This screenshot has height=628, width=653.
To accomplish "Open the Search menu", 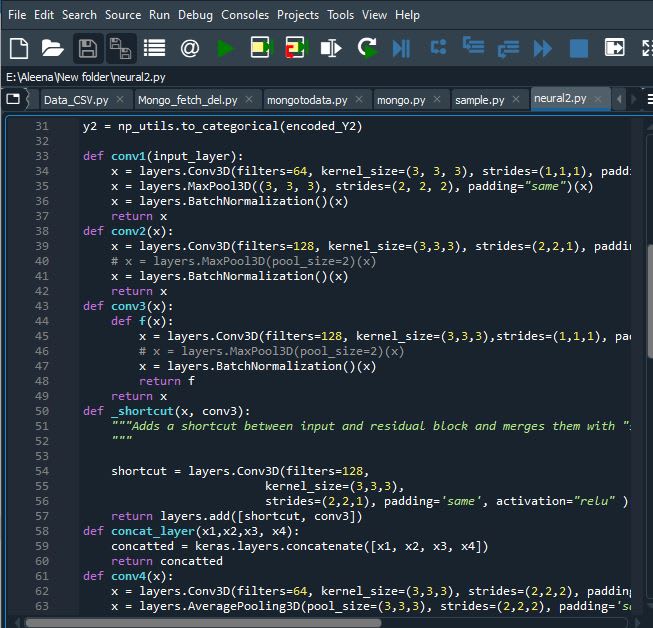I will point(79,15).
